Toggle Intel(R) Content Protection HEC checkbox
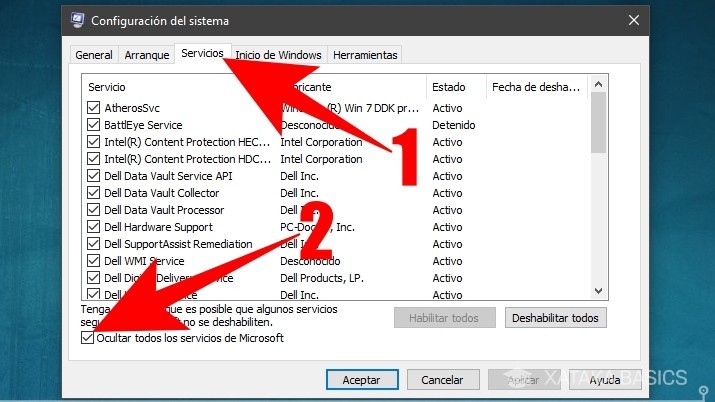Viewport: 715px width, 402px height. coord(93,142)
